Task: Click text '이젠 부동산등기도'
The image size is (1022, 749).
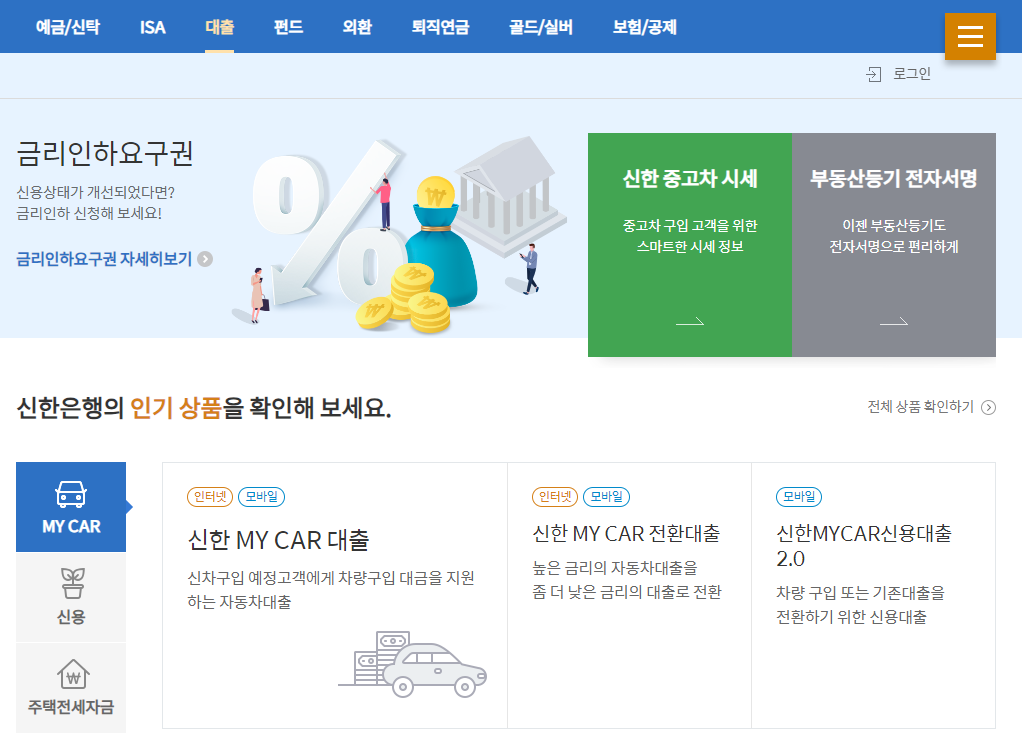Action: (x=894, y=226)
